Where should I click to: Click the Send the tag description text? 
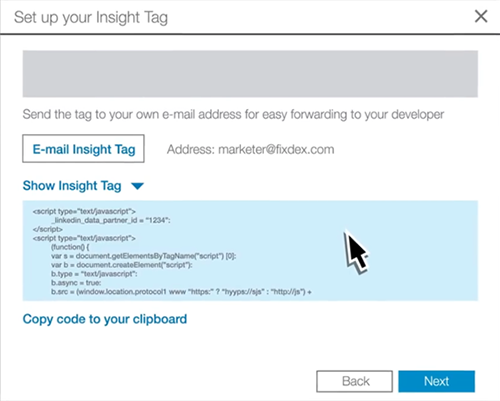233,114
